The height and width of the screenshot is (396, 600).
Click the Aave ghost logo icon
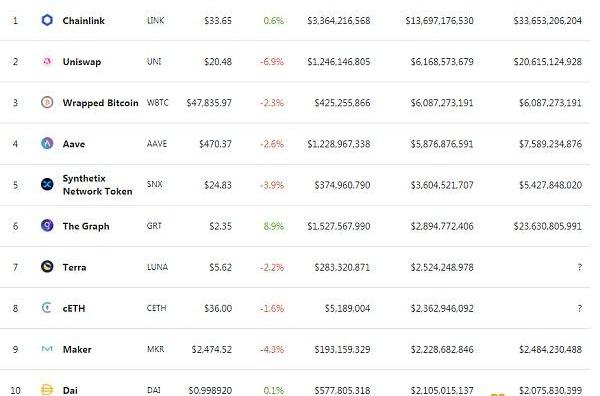(x=47, y=143)
